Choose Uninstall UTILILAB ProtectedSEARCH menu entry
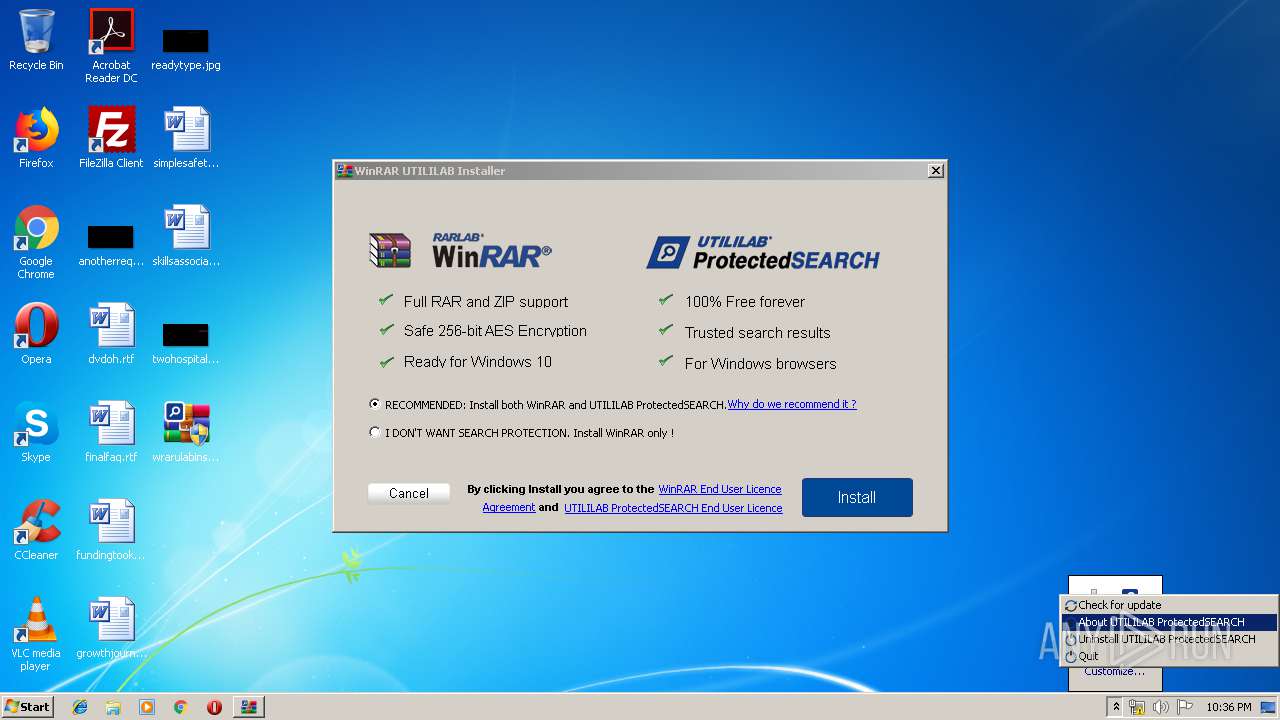1280x720 pixels. click(1169, 639)
